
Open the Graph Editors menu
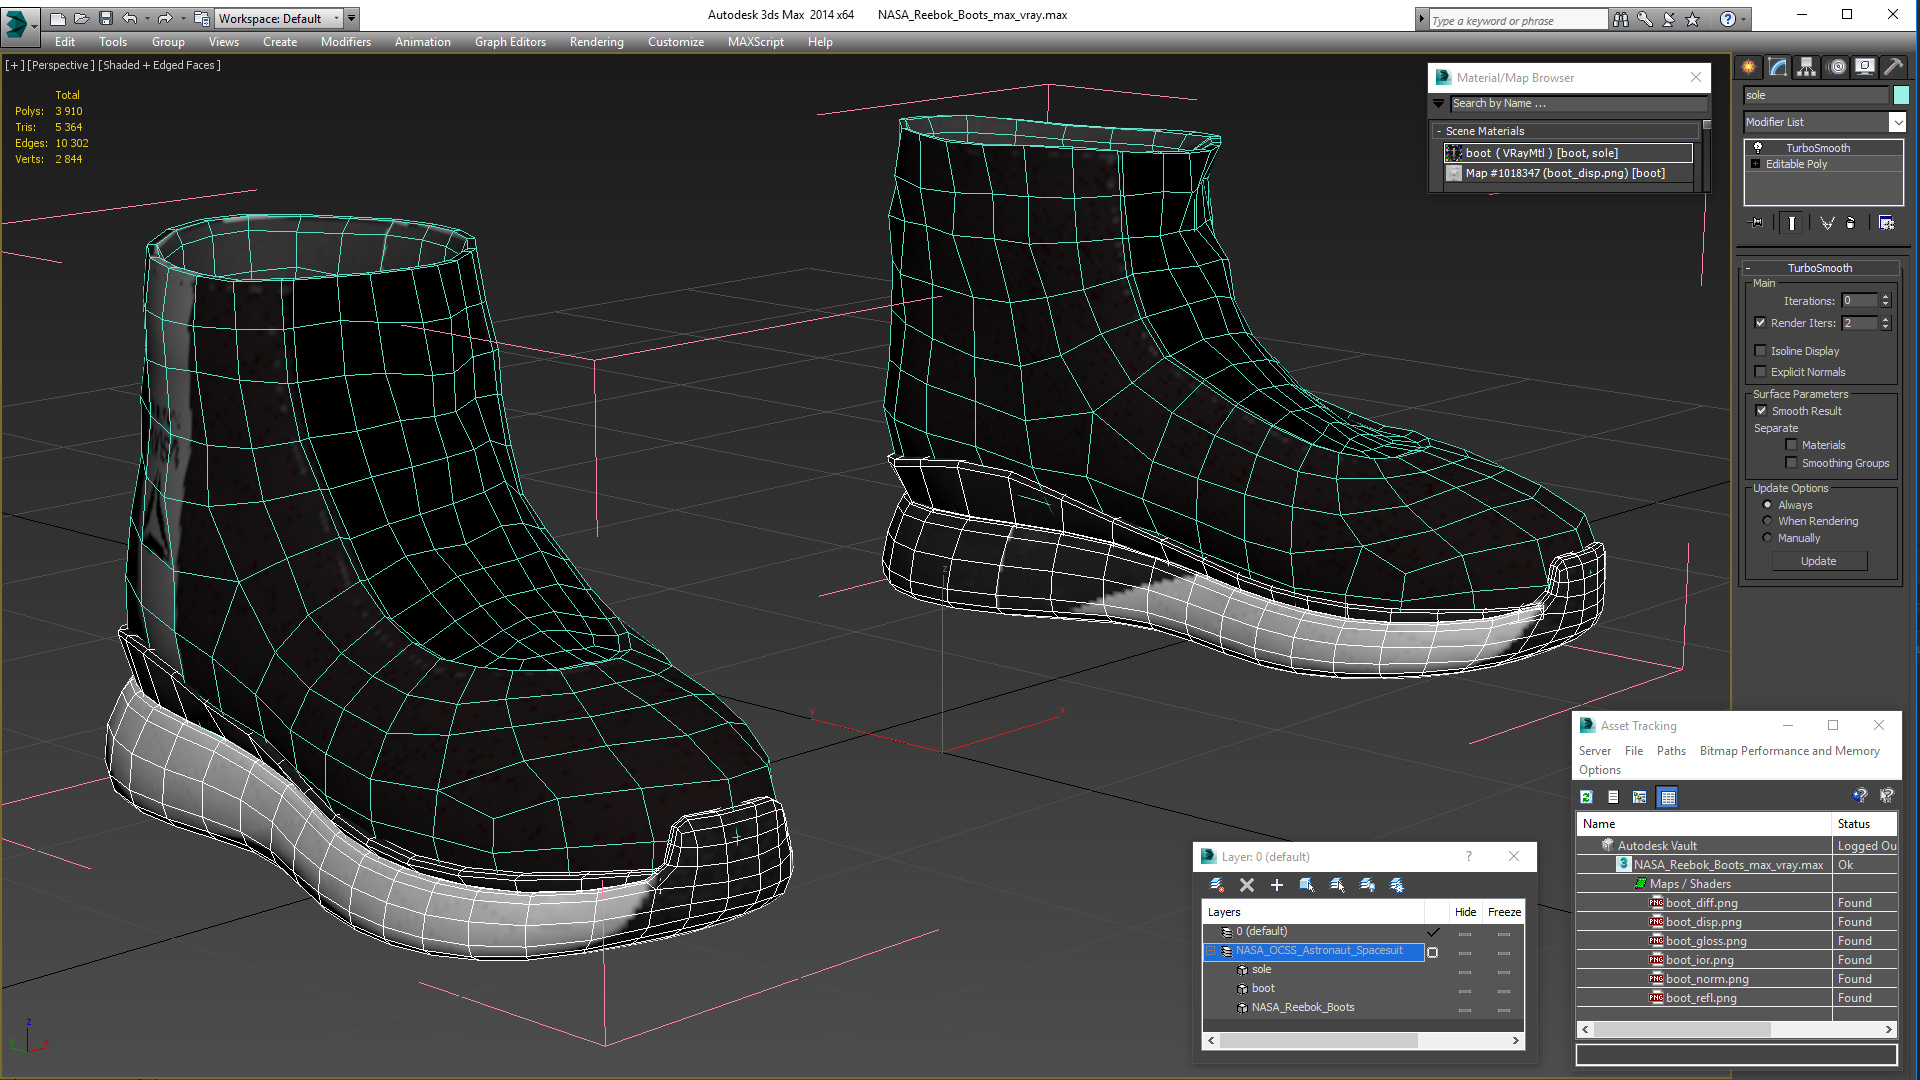pos(510,42)
